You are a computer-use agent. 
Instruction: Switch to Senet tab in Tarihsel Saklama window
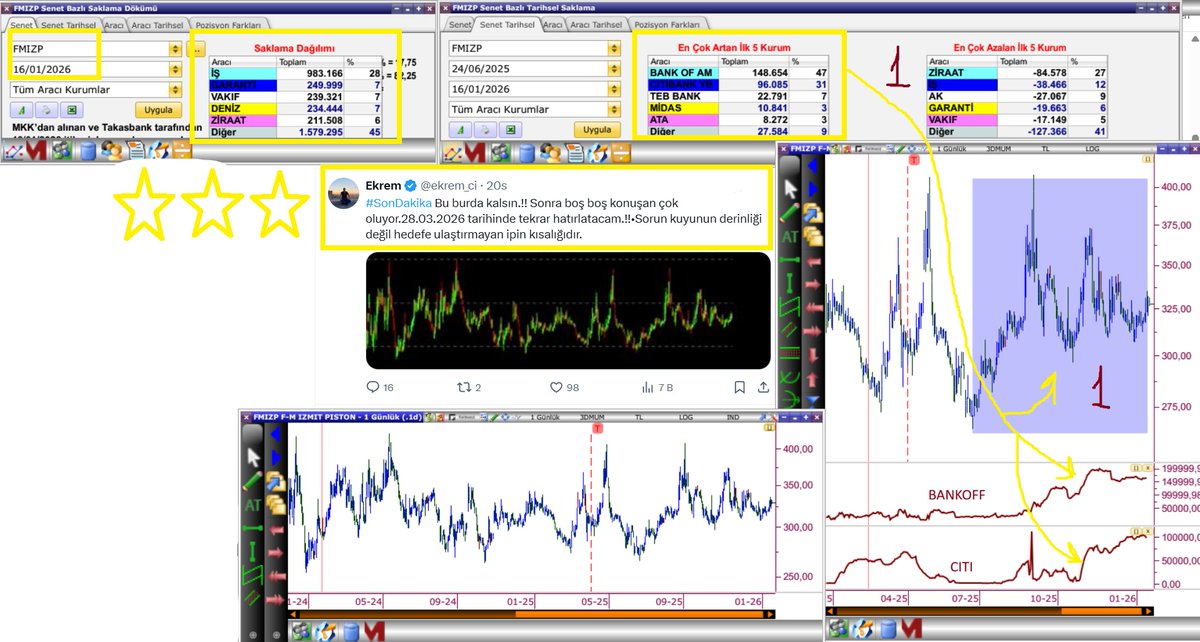pos(460,24)
